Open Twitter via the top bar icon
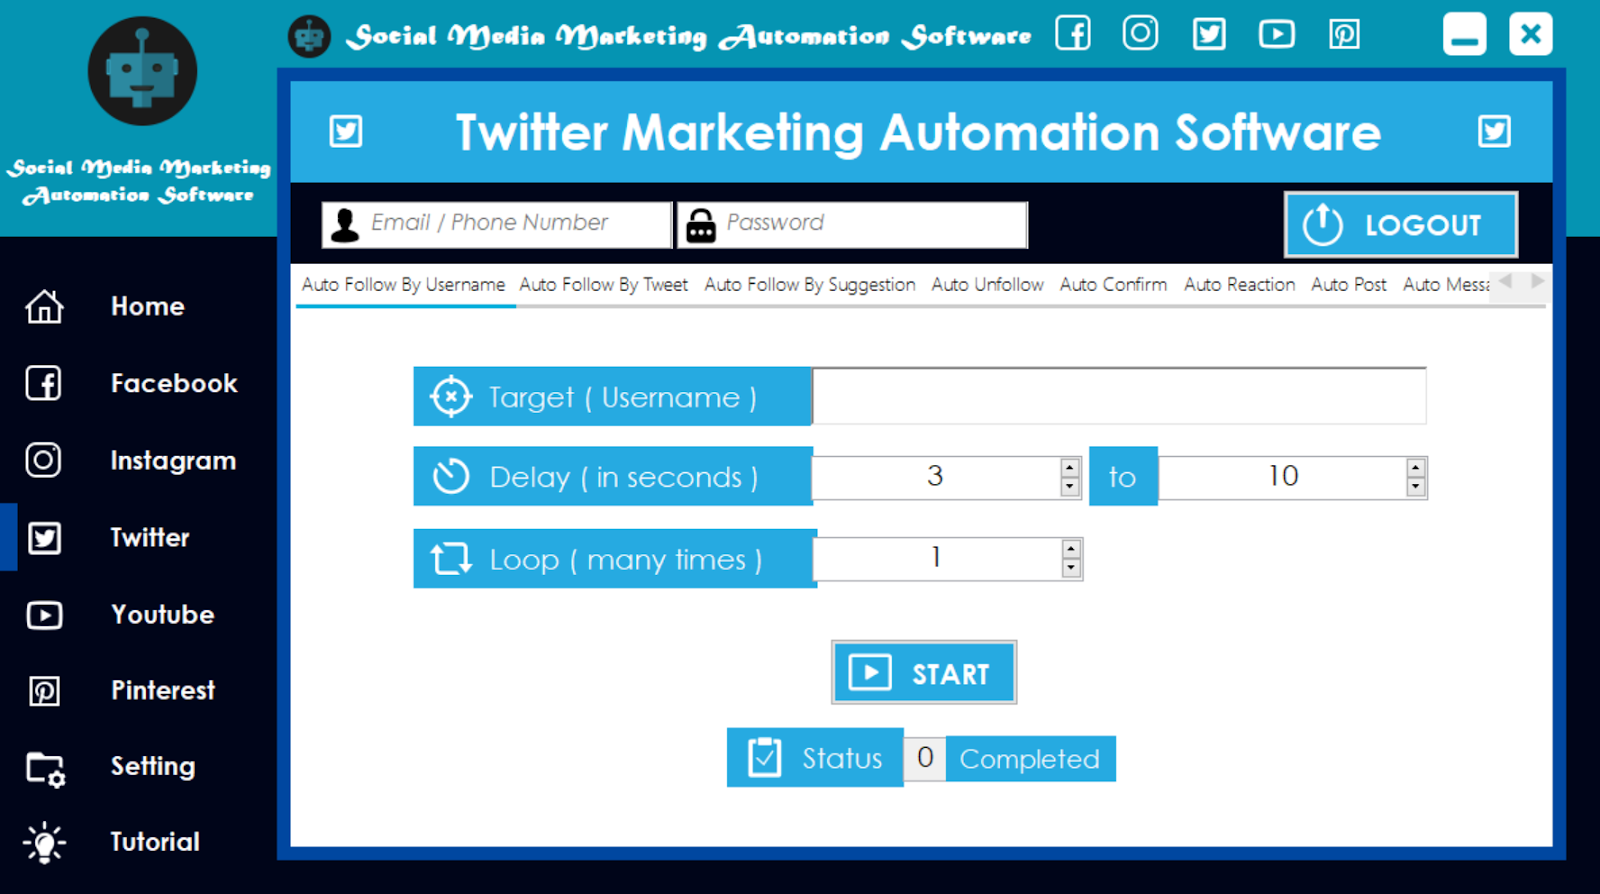 point(1209,34)
